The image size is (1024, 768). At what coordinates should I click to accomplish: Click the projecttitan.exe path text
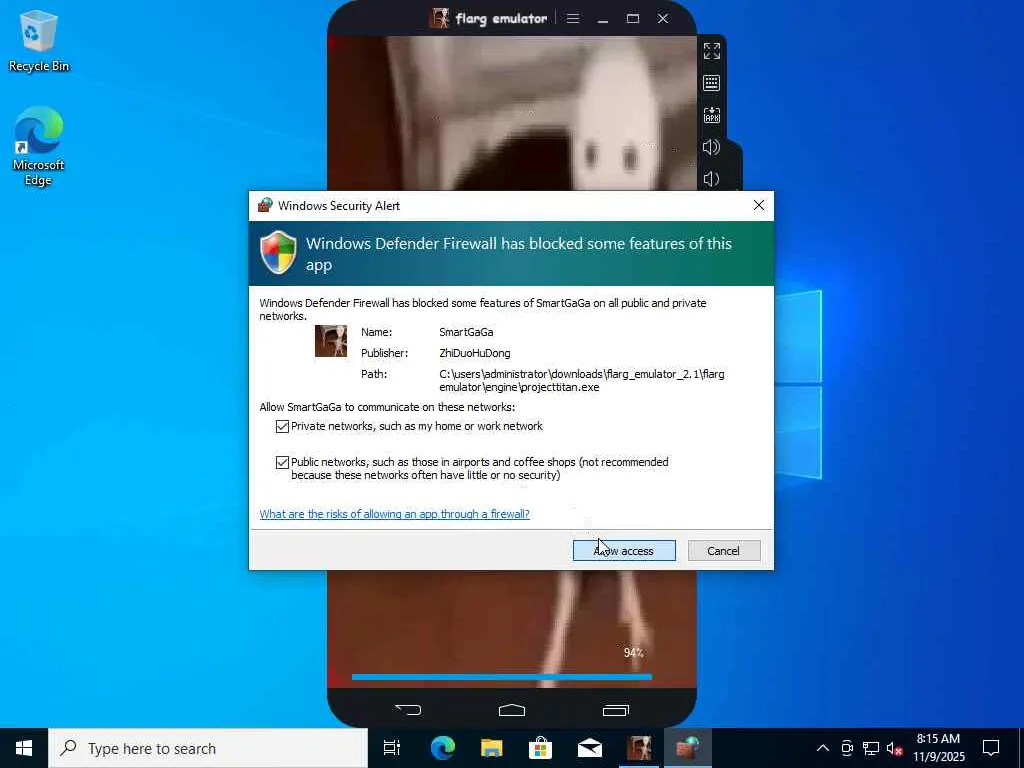point(582,380)
